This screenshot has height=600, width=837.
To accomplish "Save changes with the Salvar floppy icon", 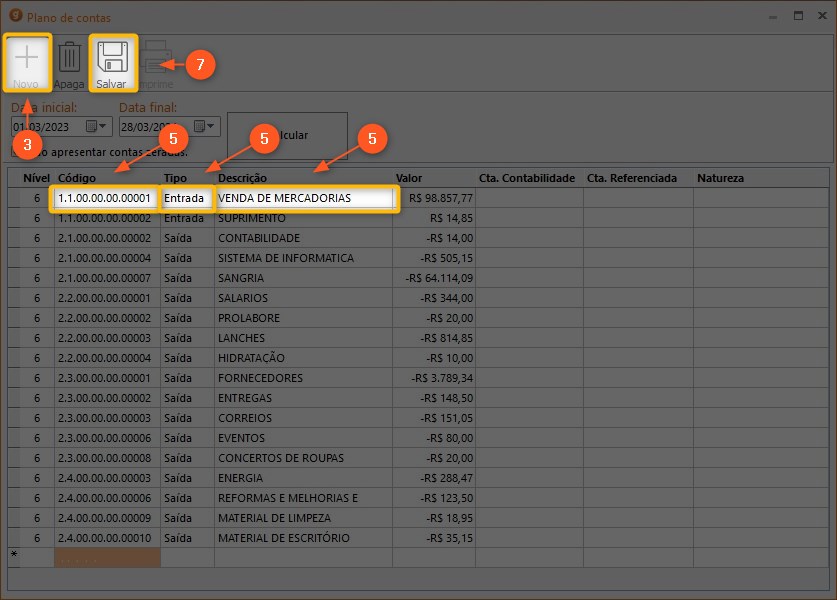I will (x=112, y=58).
